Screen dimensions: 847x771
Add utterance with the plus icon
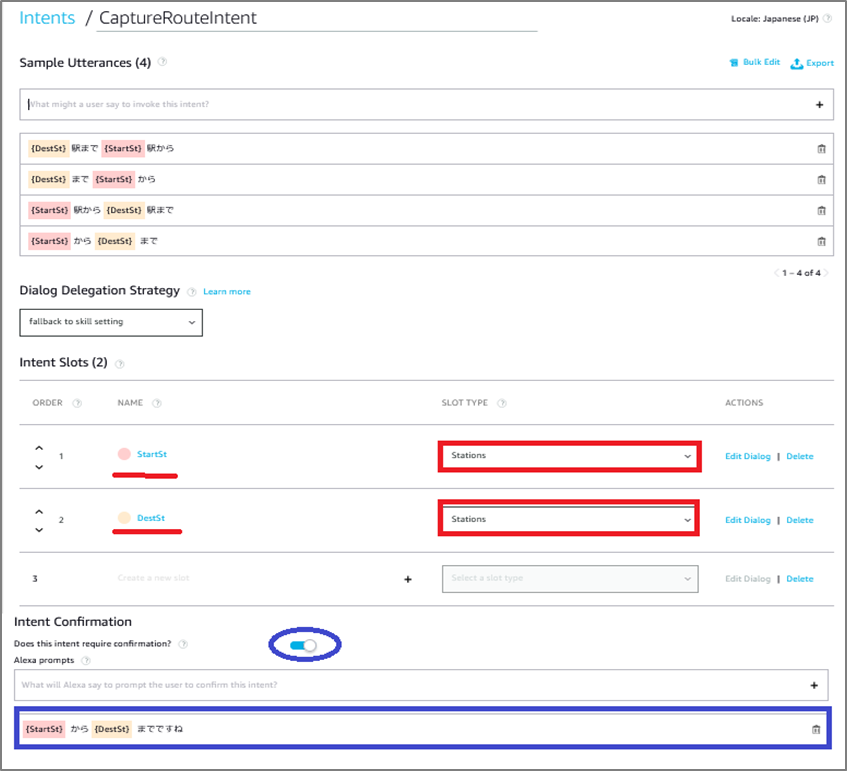click(819, 105)
